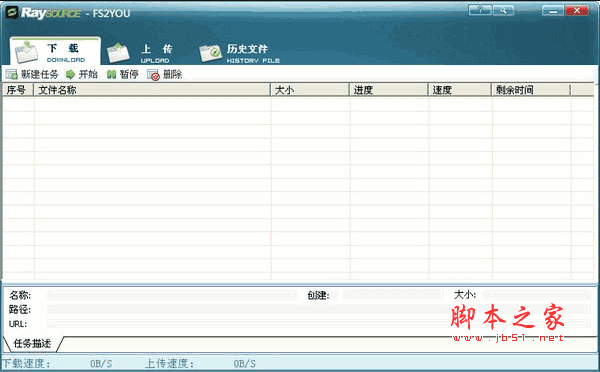Open the 下载 Download tab
Image resolution: width=600 pixels, height=372 pixels.
coord(55,51)
